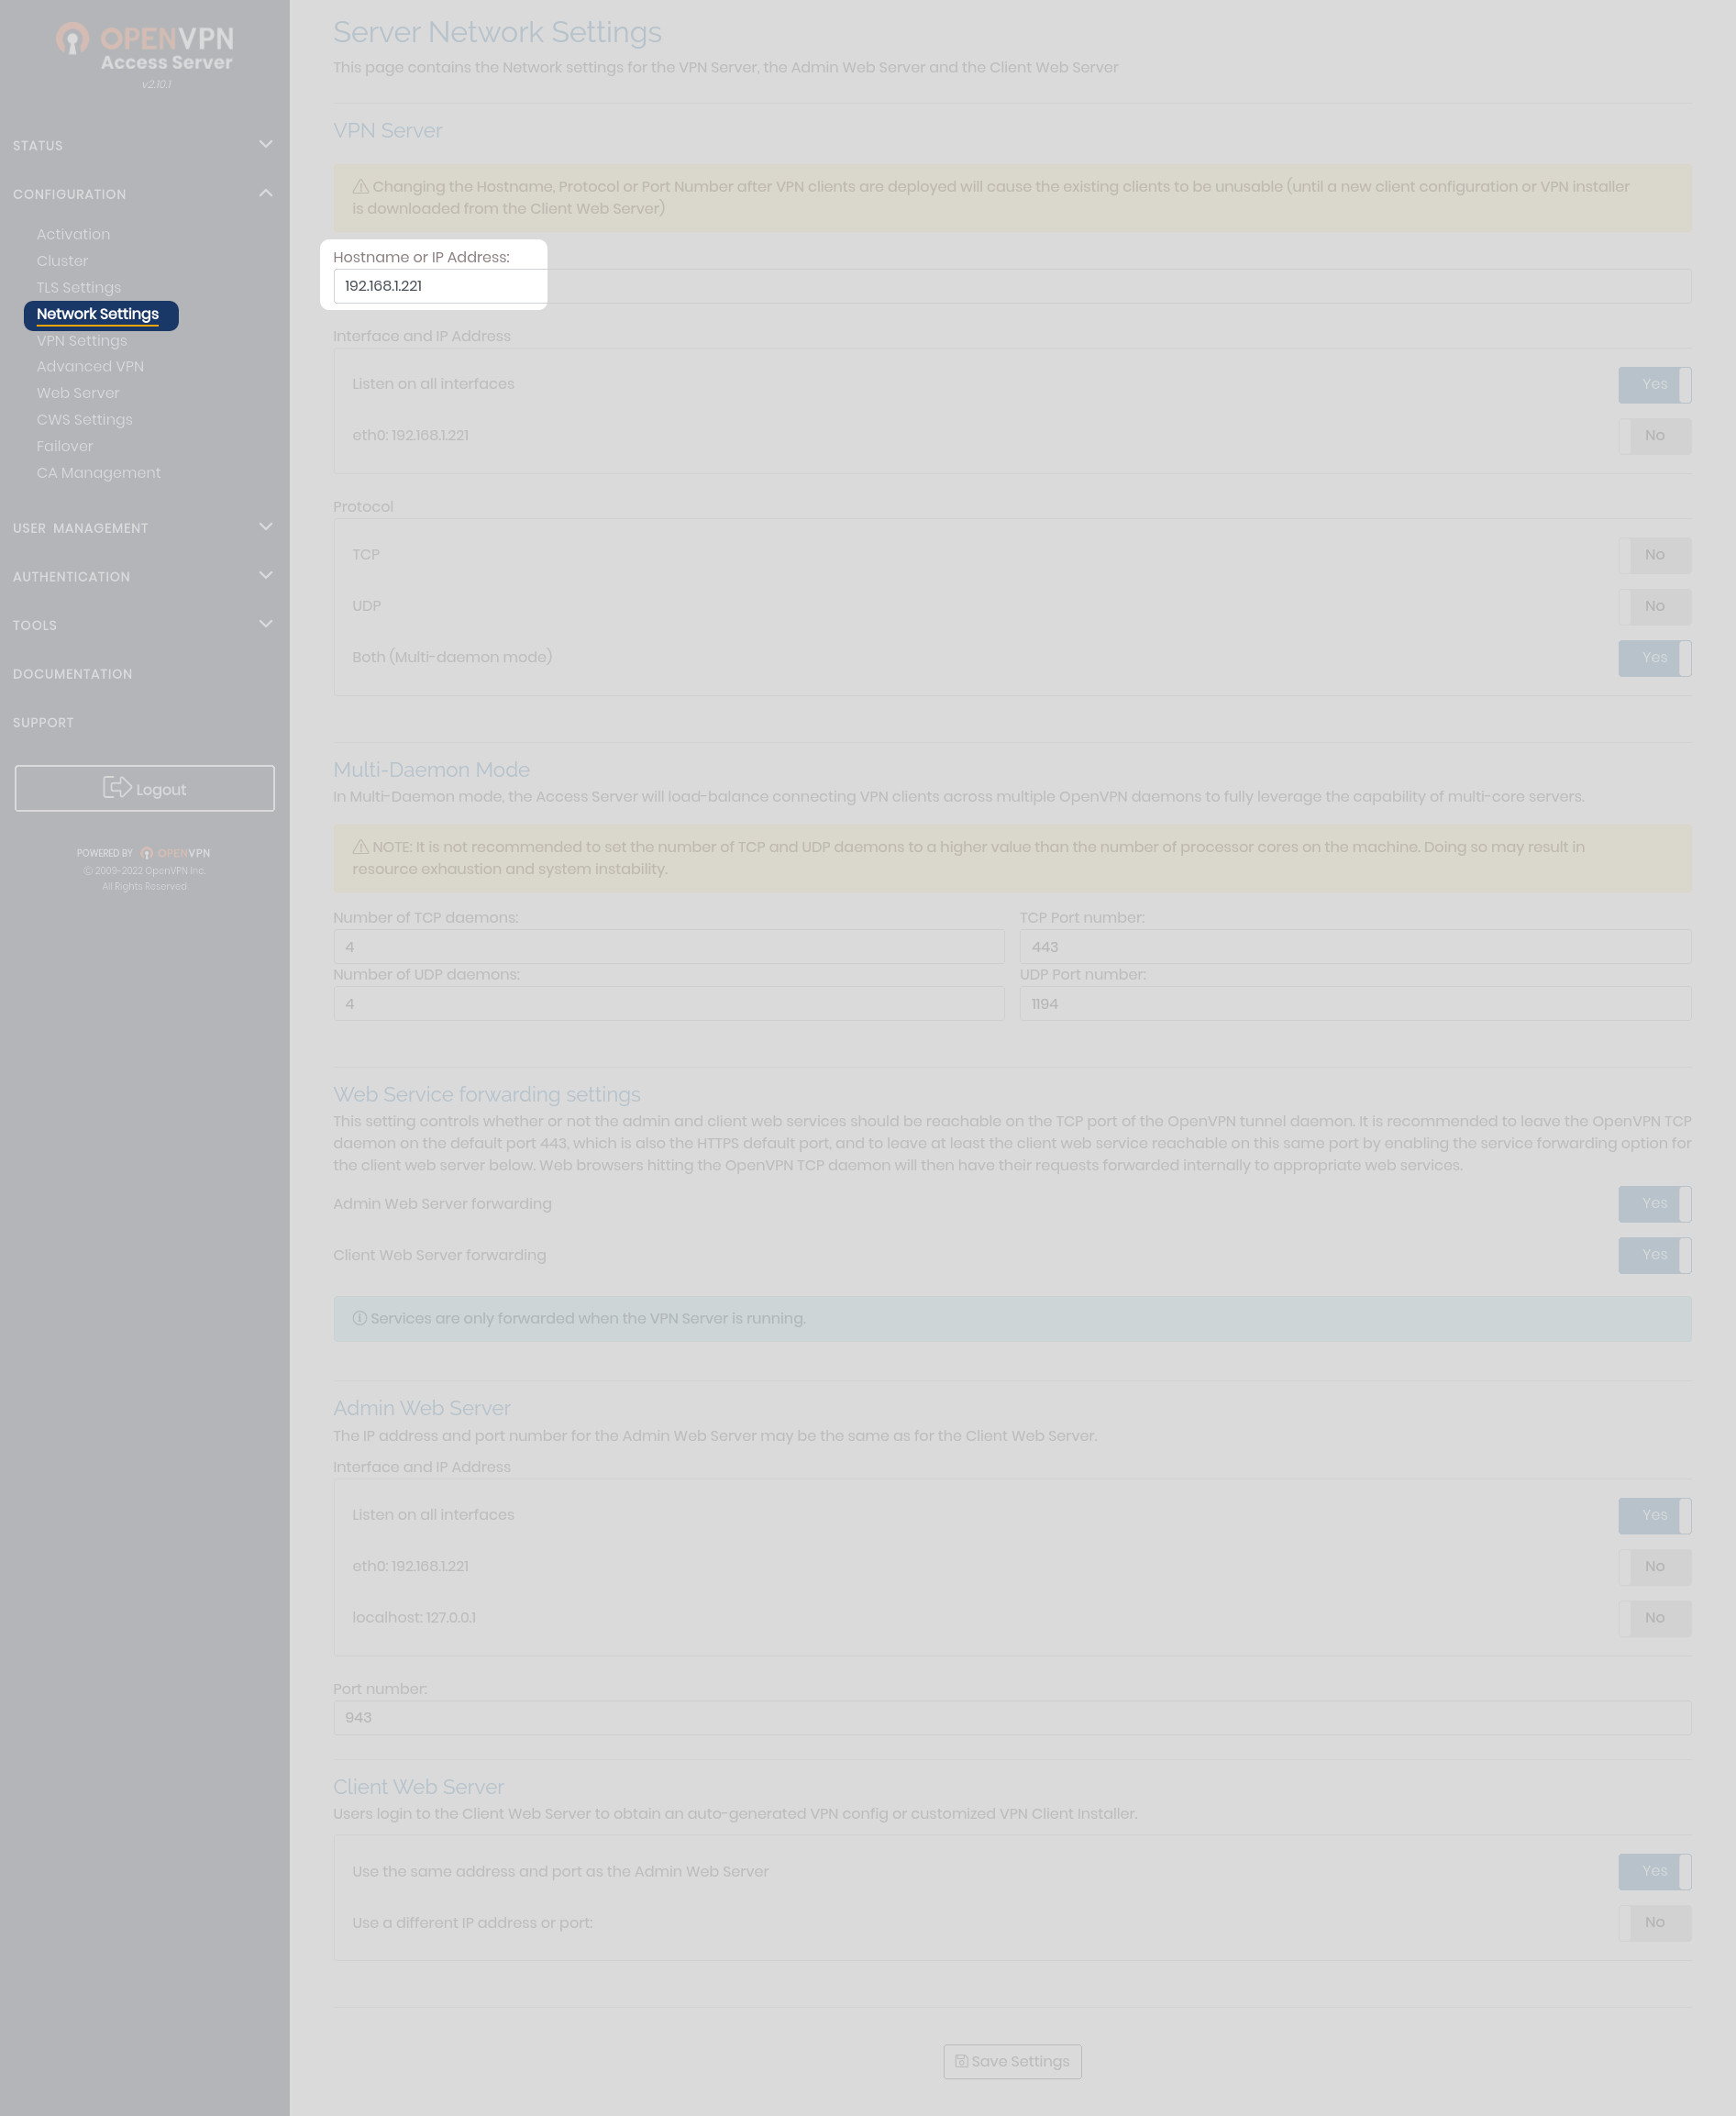Image resolution: width=1736 pixels, height=2116 pixels.
Task: Open the VPN Settings page
Action: pos(82,340)
